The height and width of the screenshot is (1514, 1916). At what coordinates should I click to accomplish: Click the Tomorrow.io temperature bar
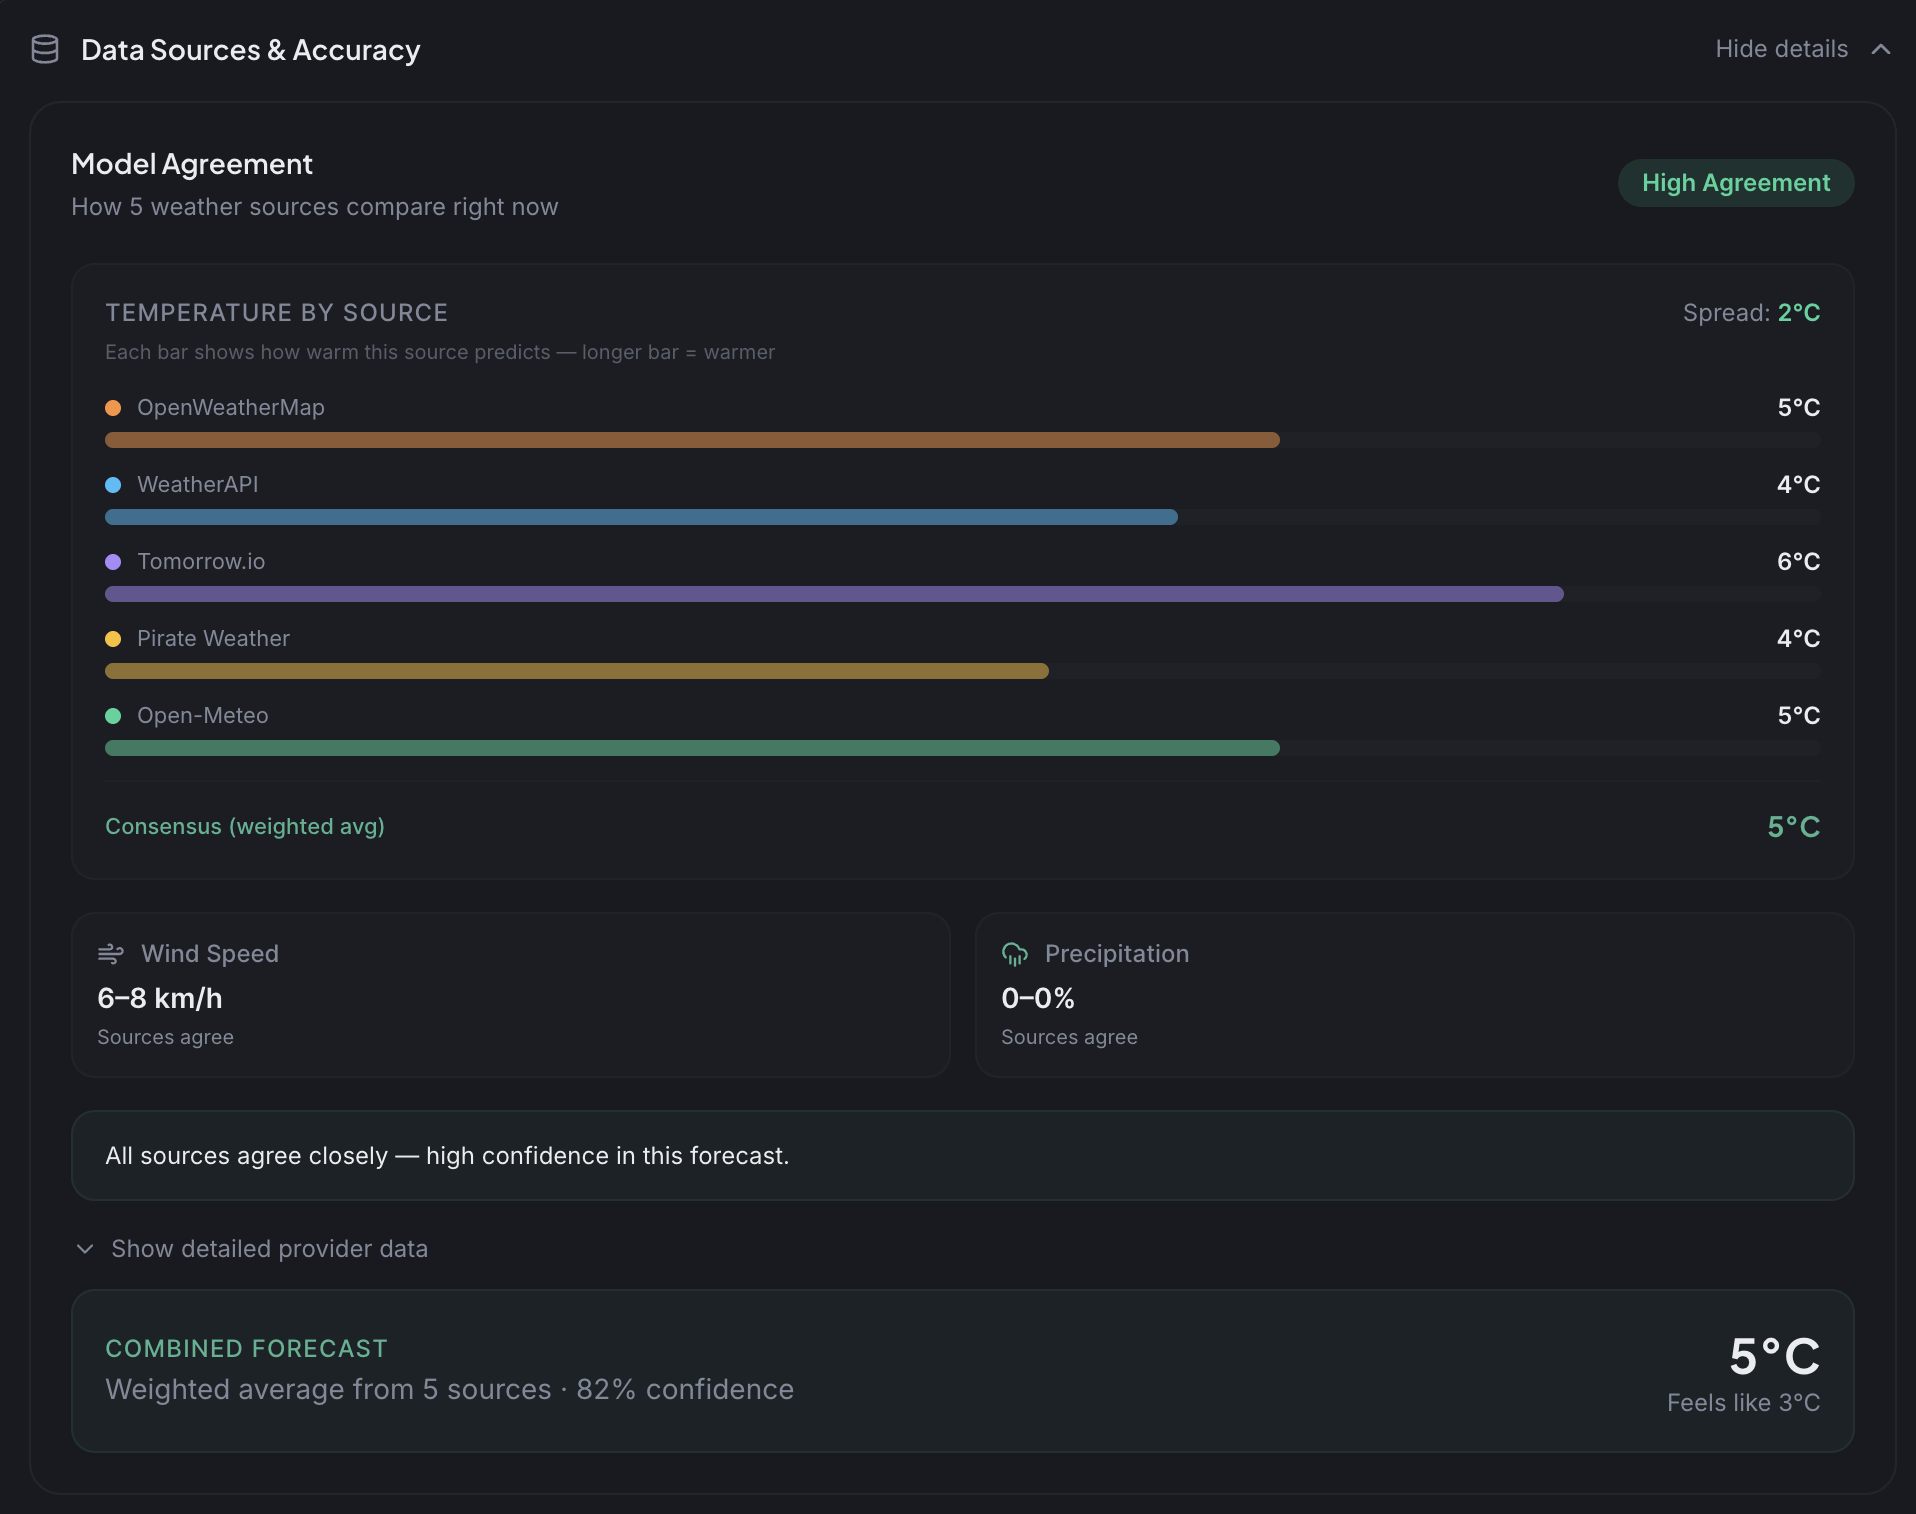pyautogui.click(x=834, y=594)
